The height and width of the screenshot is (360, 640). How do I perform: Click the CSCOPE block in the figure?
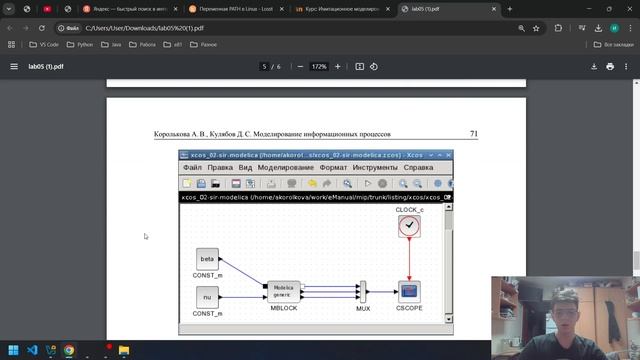pyautogui.click(x=409, y=292)
